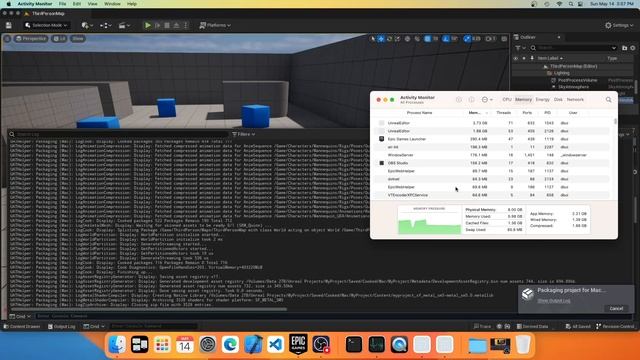The height and width of the screenshot is (360, 640).
Task: Open the Add content dropdown in toolbar
Action: 87,25
